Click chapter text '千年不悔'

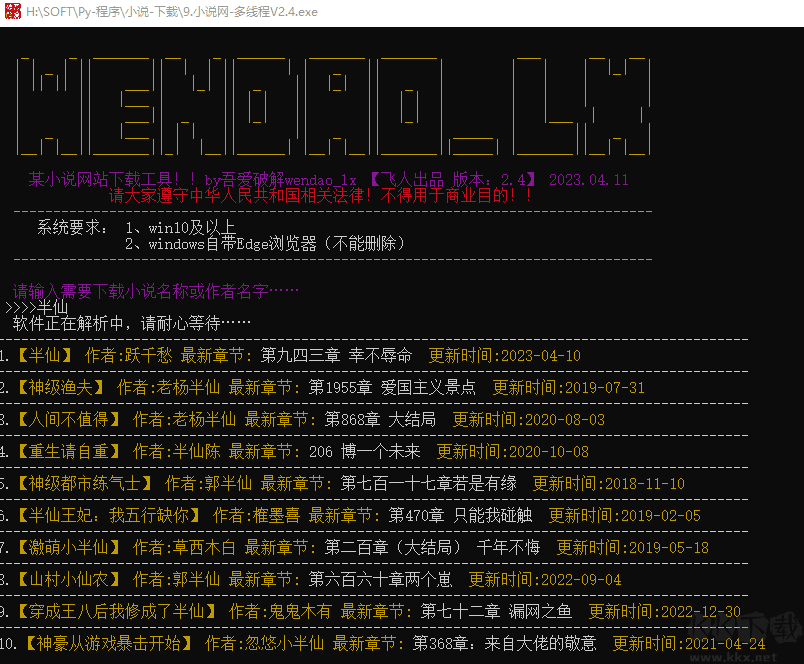[x=509, y=547]
